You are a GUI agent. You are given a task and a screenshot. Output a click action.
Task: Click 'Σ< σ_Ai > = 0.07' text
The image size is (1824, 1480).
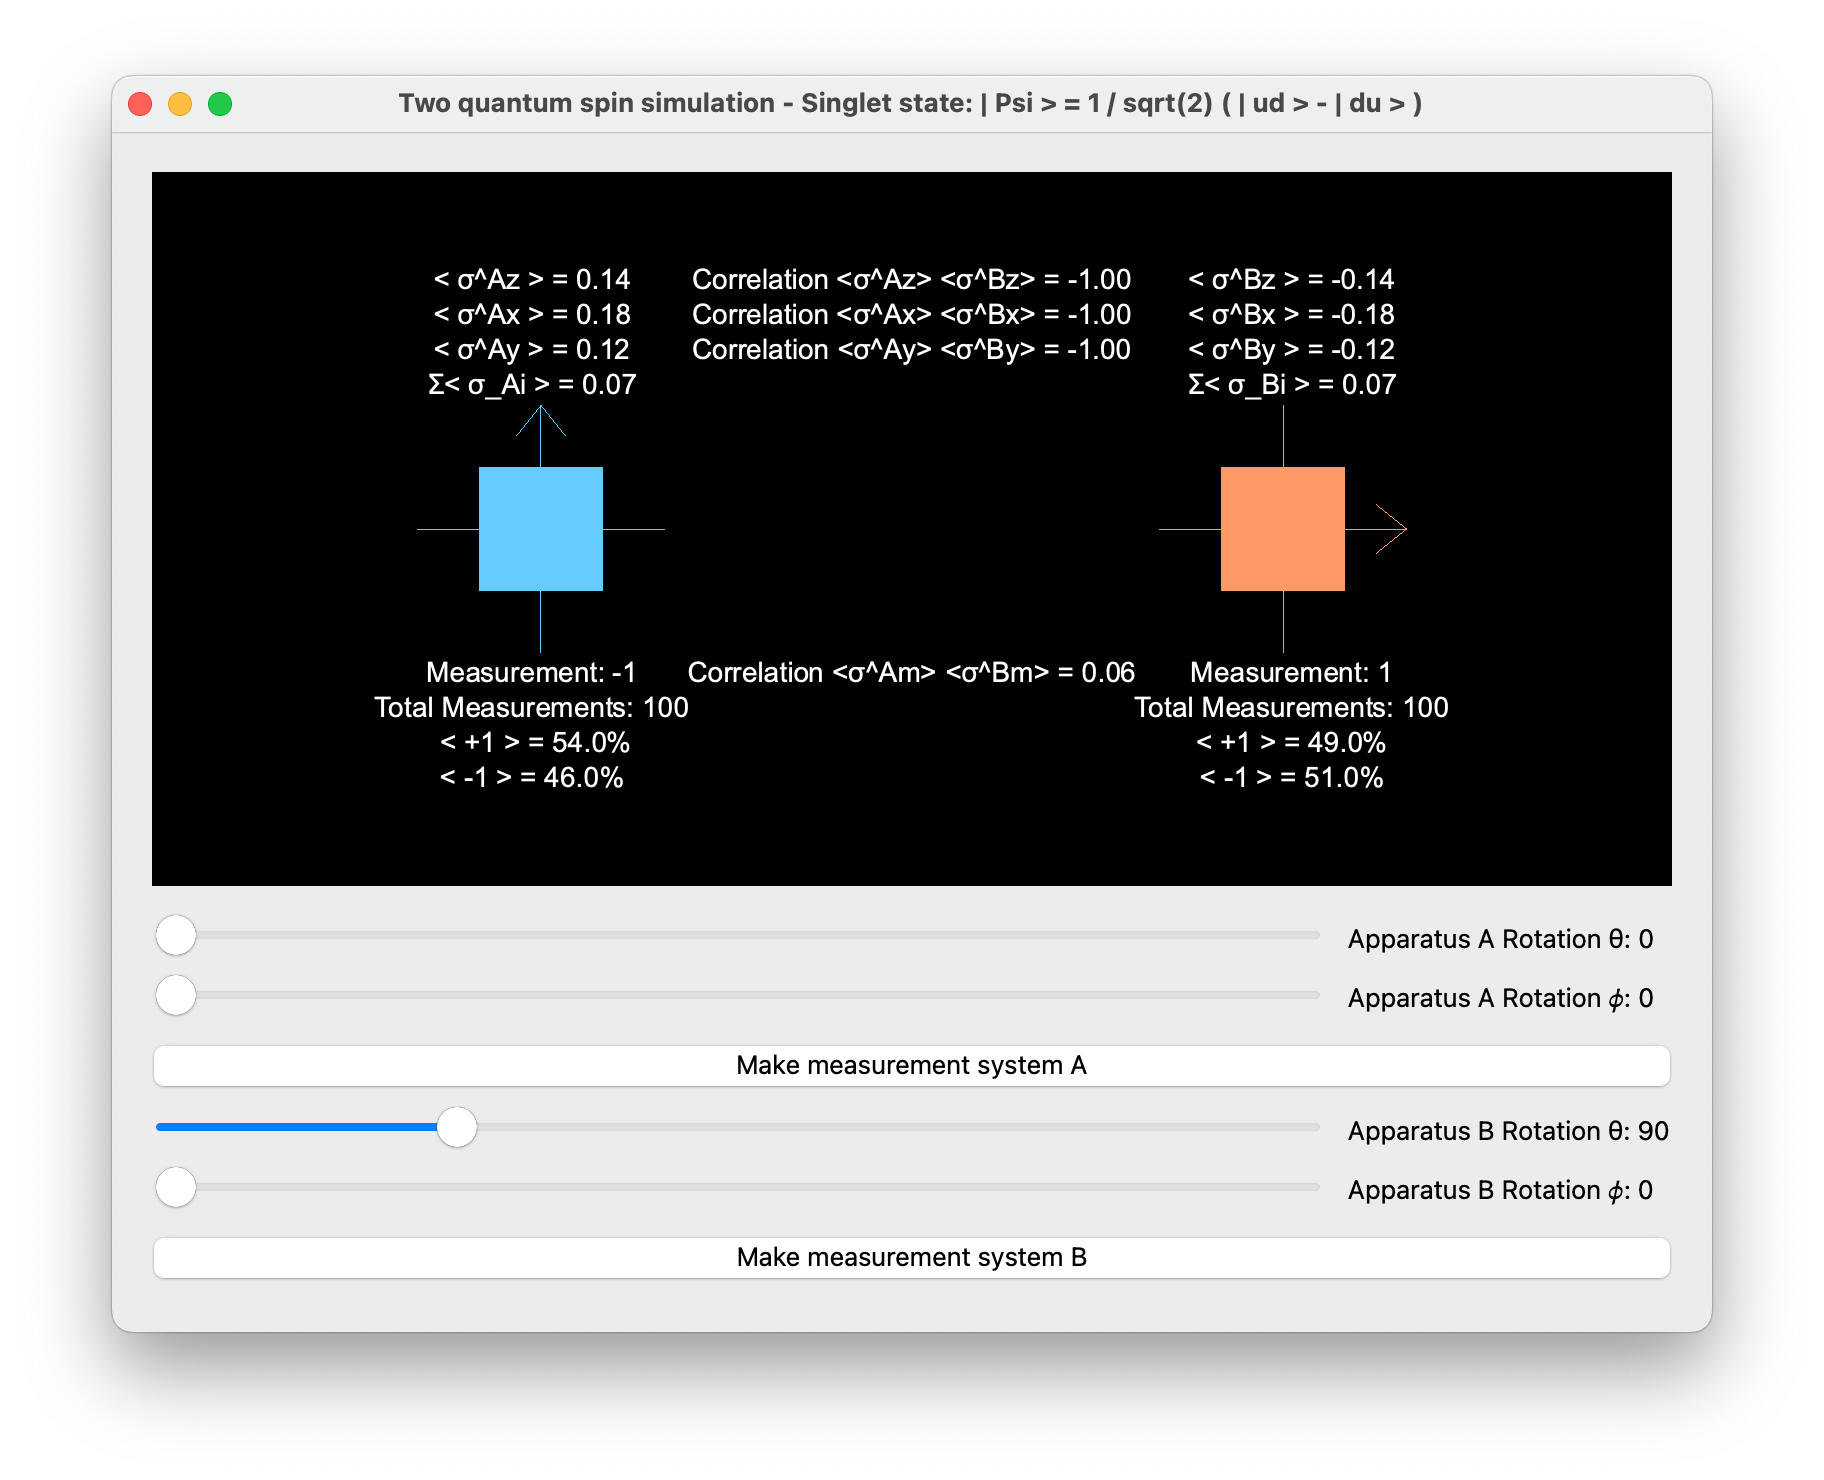[532, 384]
